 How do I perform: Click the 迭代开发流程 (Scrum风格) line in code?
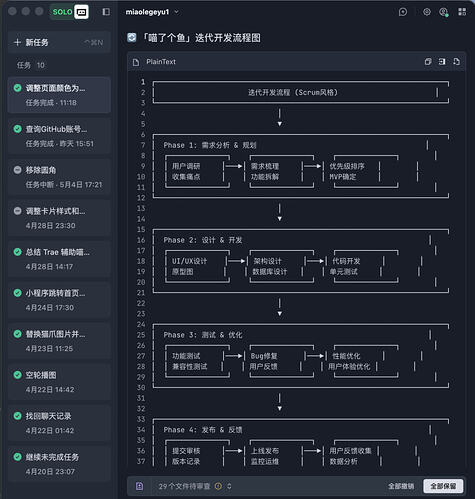tap(293, 92)
